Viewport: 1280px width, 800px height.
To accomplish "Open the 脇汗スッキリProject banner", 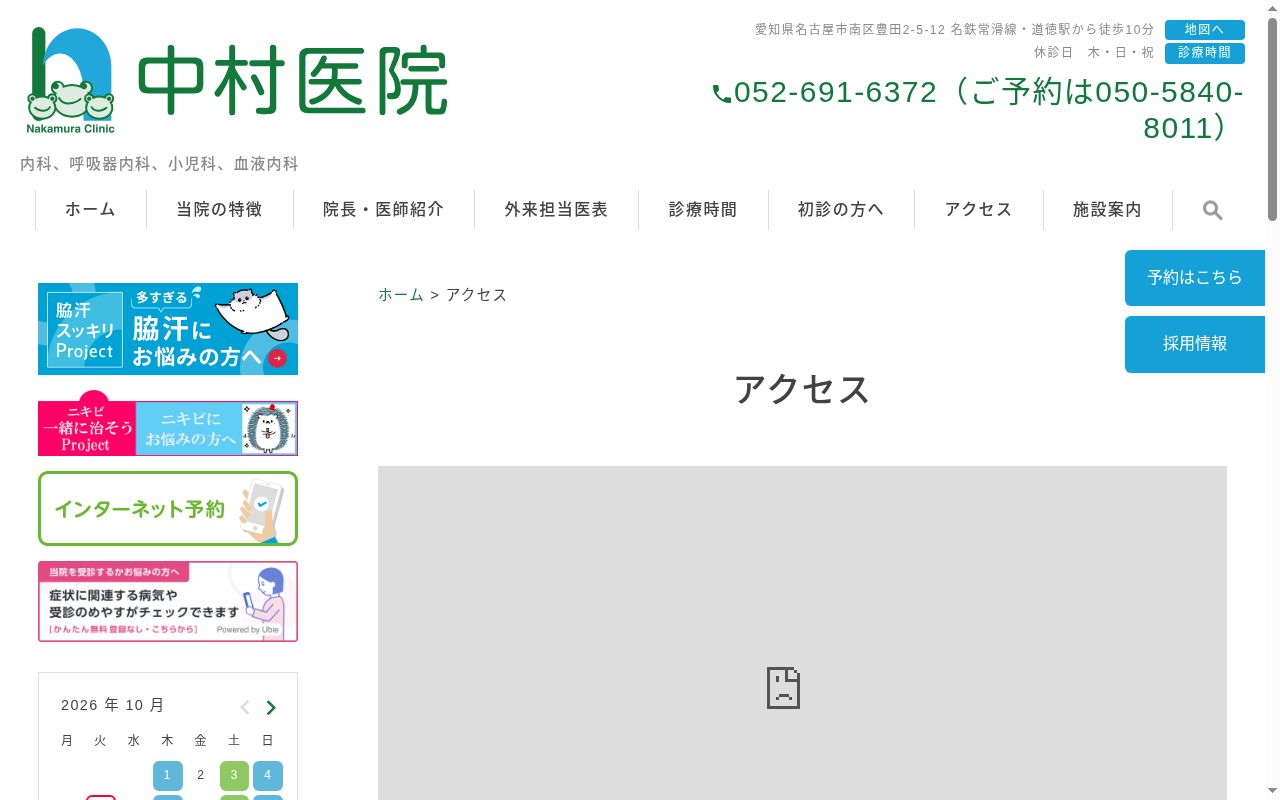I will (168, 329).
